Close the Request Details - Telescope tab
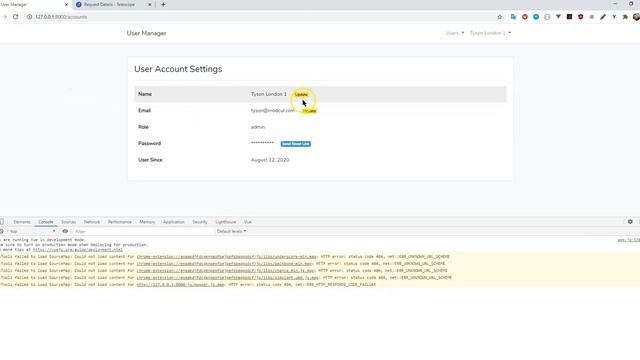The image size is (640, 360). 149,4
